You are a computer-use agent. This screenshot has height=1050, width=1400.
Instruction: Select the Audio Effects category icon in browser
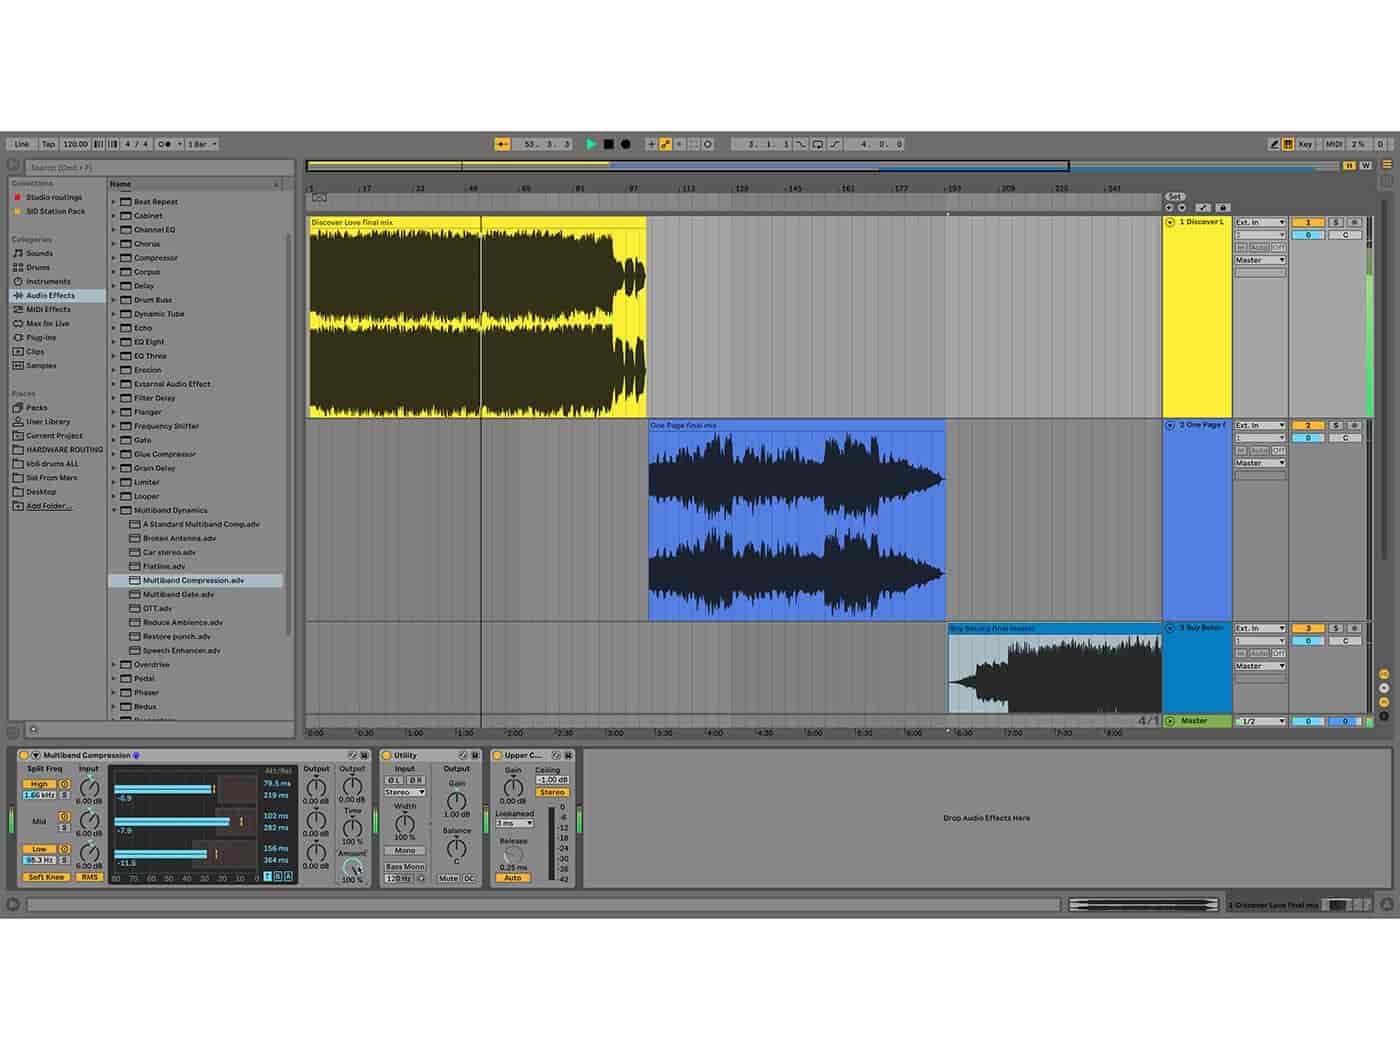19,295
